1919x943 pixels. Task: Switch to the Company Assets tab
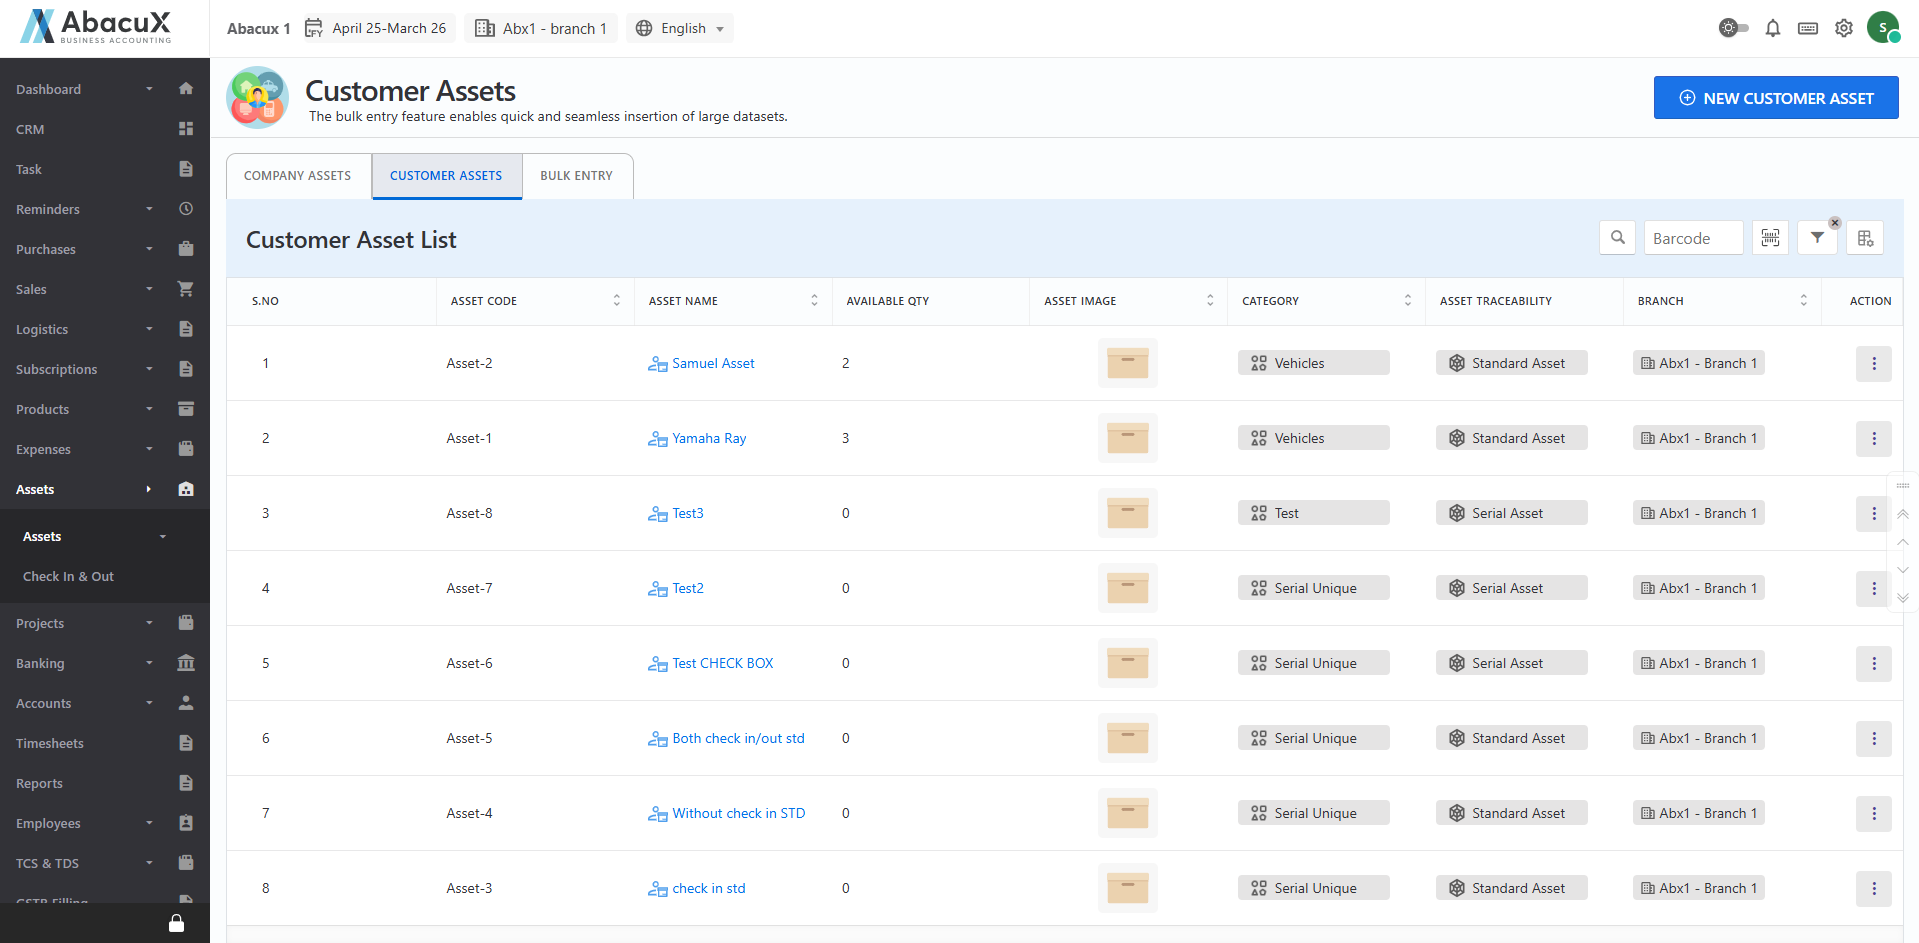298,176
